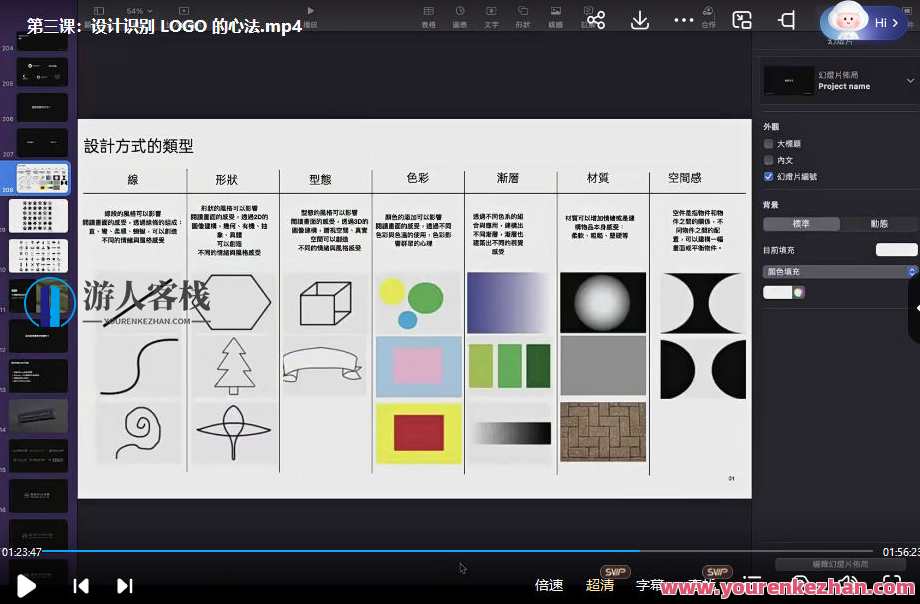Select the red-on-yellow rectangle image
Image resolution: width=920 pixels, height=604 pixels.
(x=418, y=433)
